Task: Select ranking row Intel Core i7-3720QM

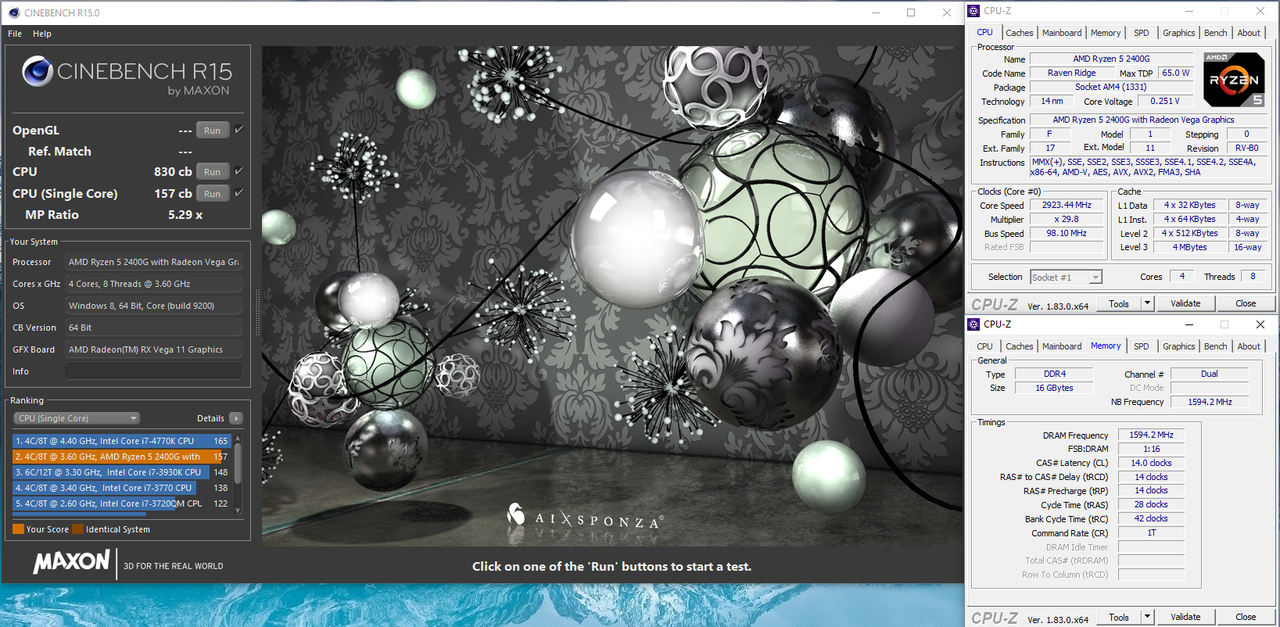Action: point(121,503)
